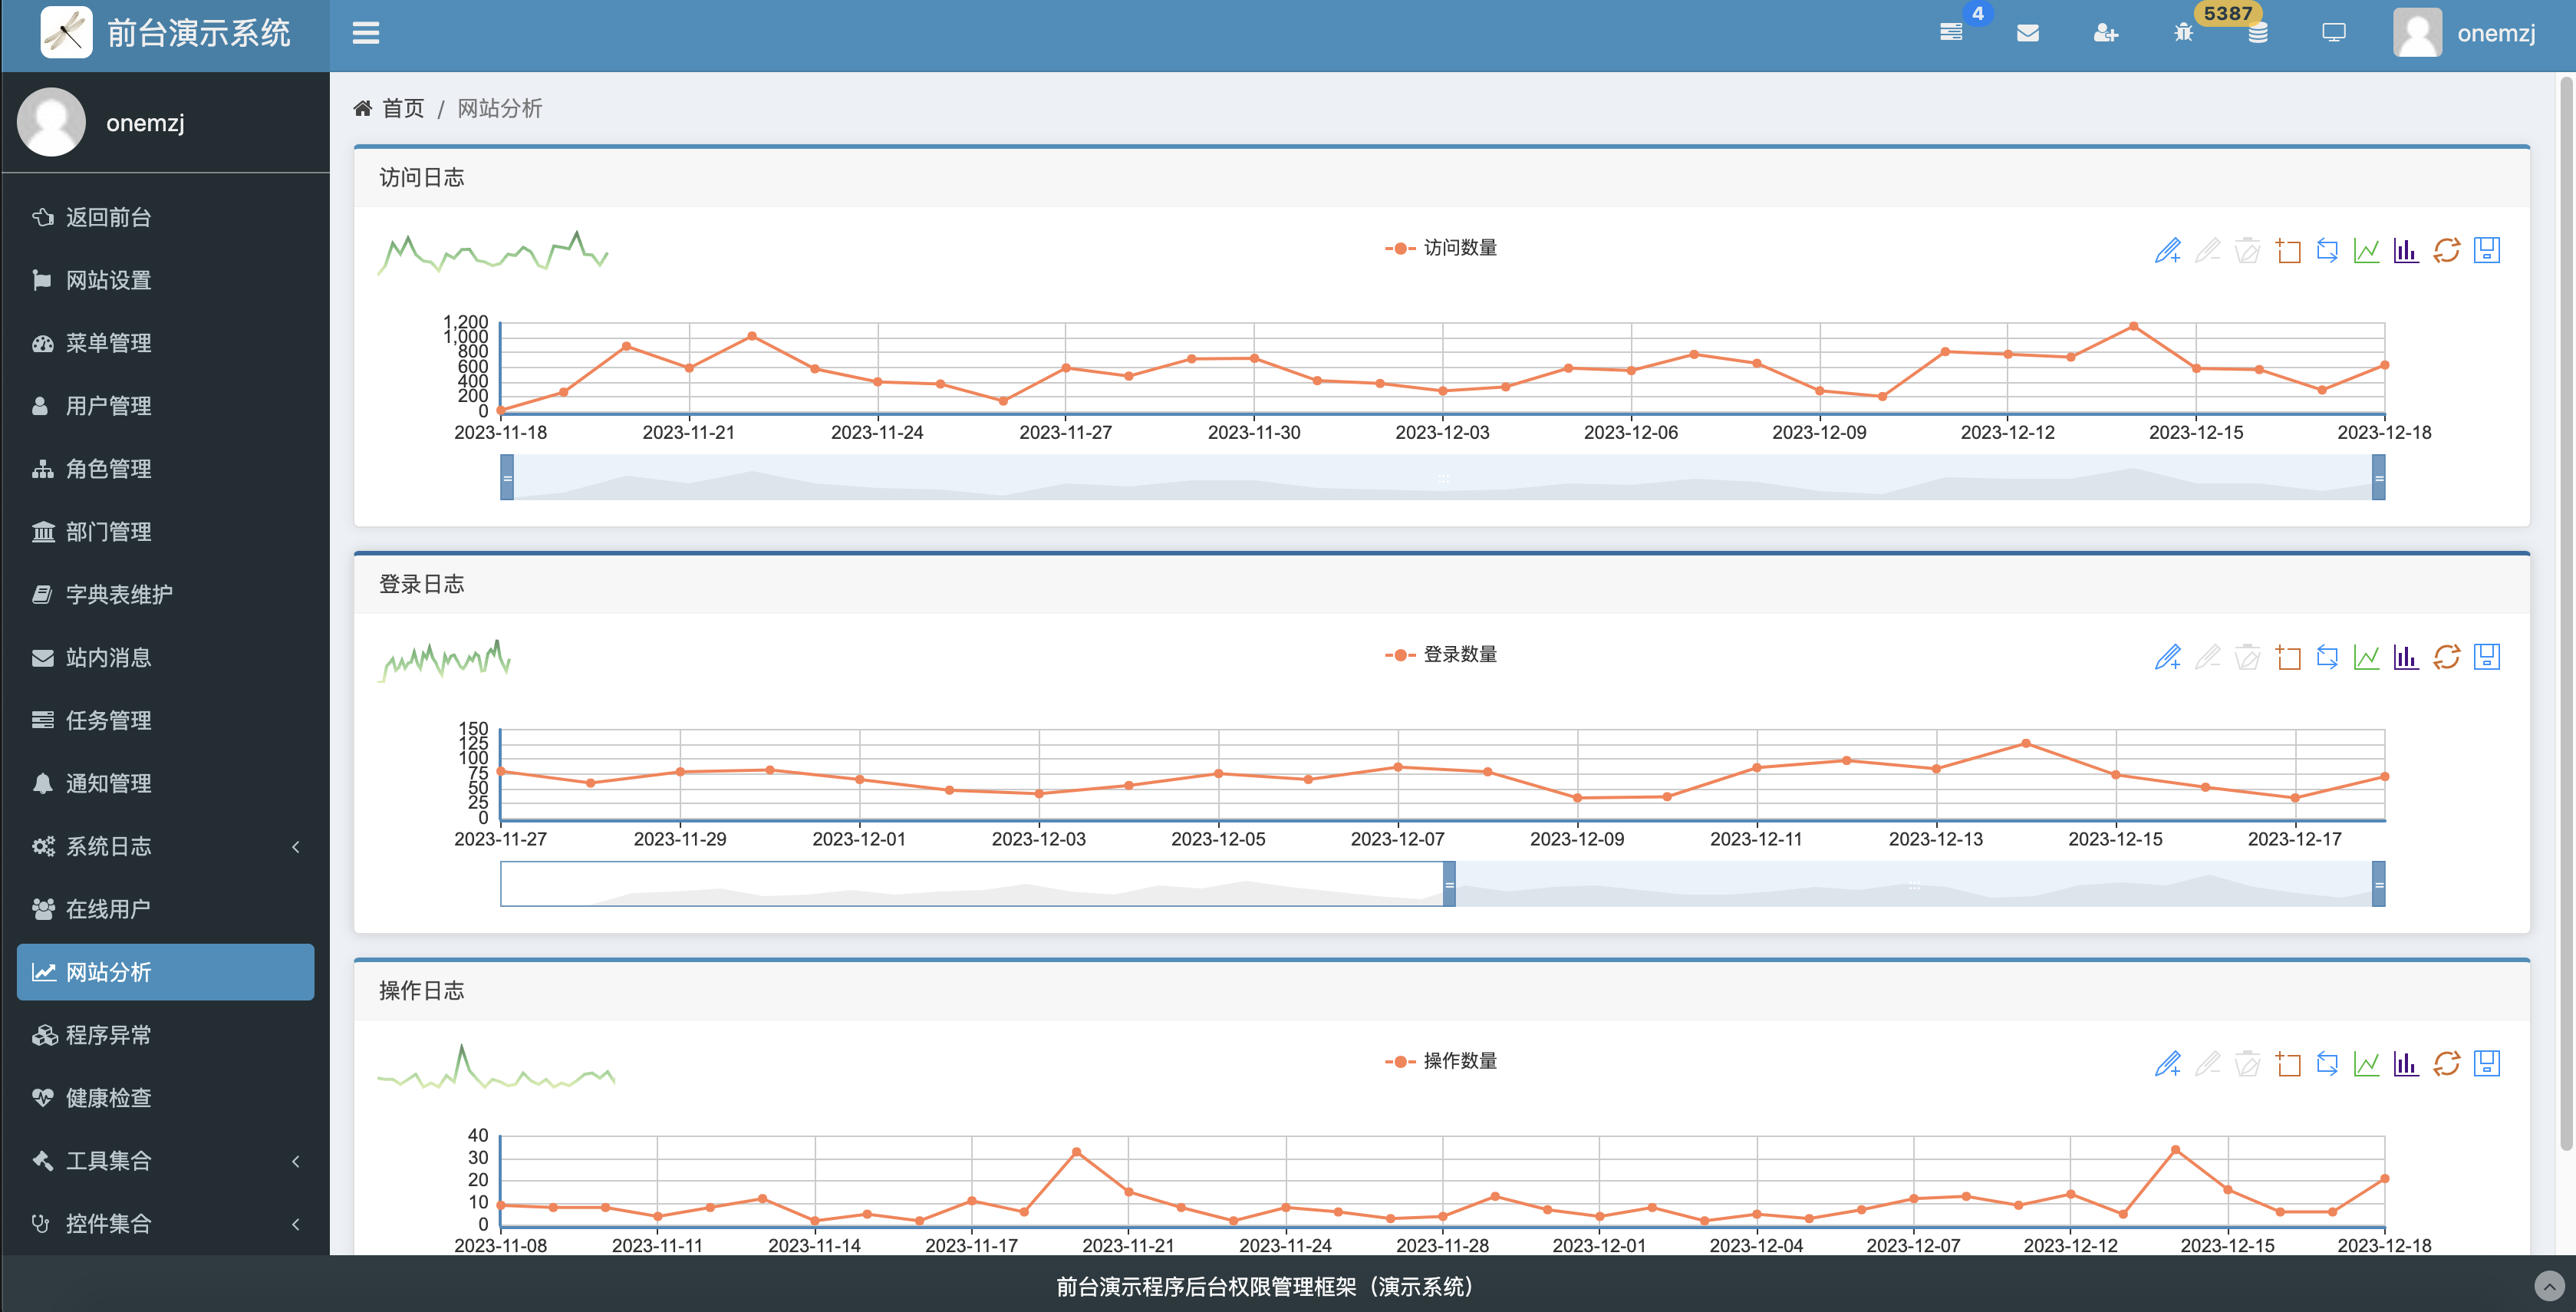Click the refresh/sync icon on 登录日志

tap(2447, 656)
